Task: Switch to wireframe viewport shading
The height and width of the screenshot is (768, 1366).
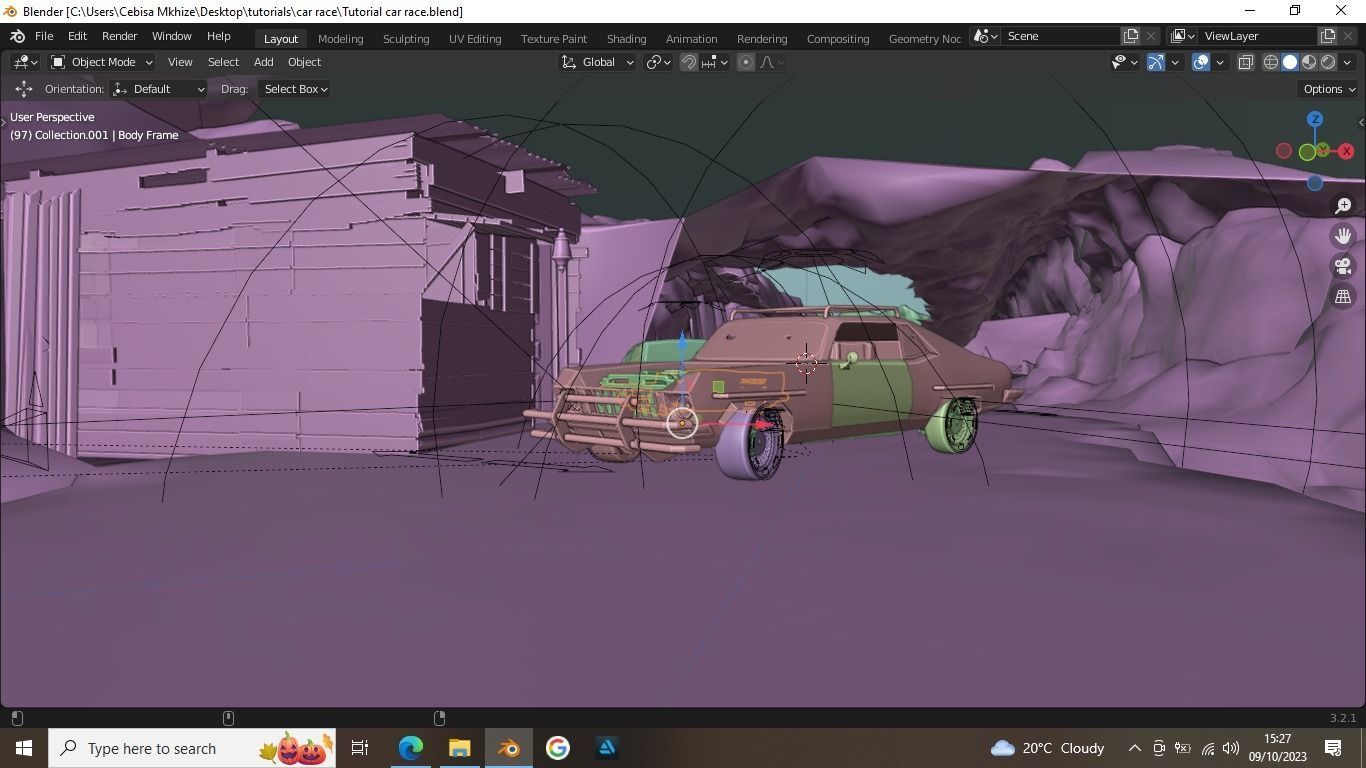Action: 1271,62
